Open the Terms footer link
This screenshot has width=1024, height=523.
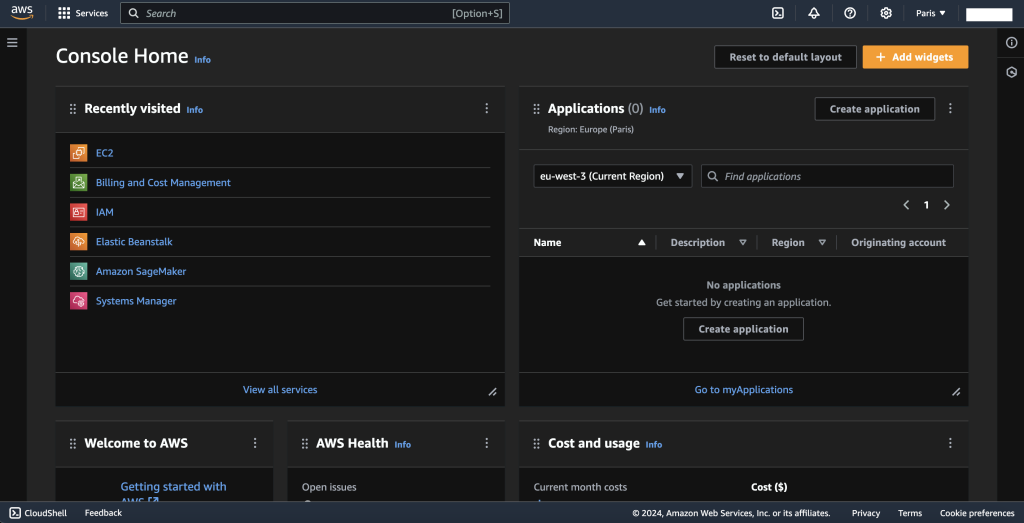[910, 513]
